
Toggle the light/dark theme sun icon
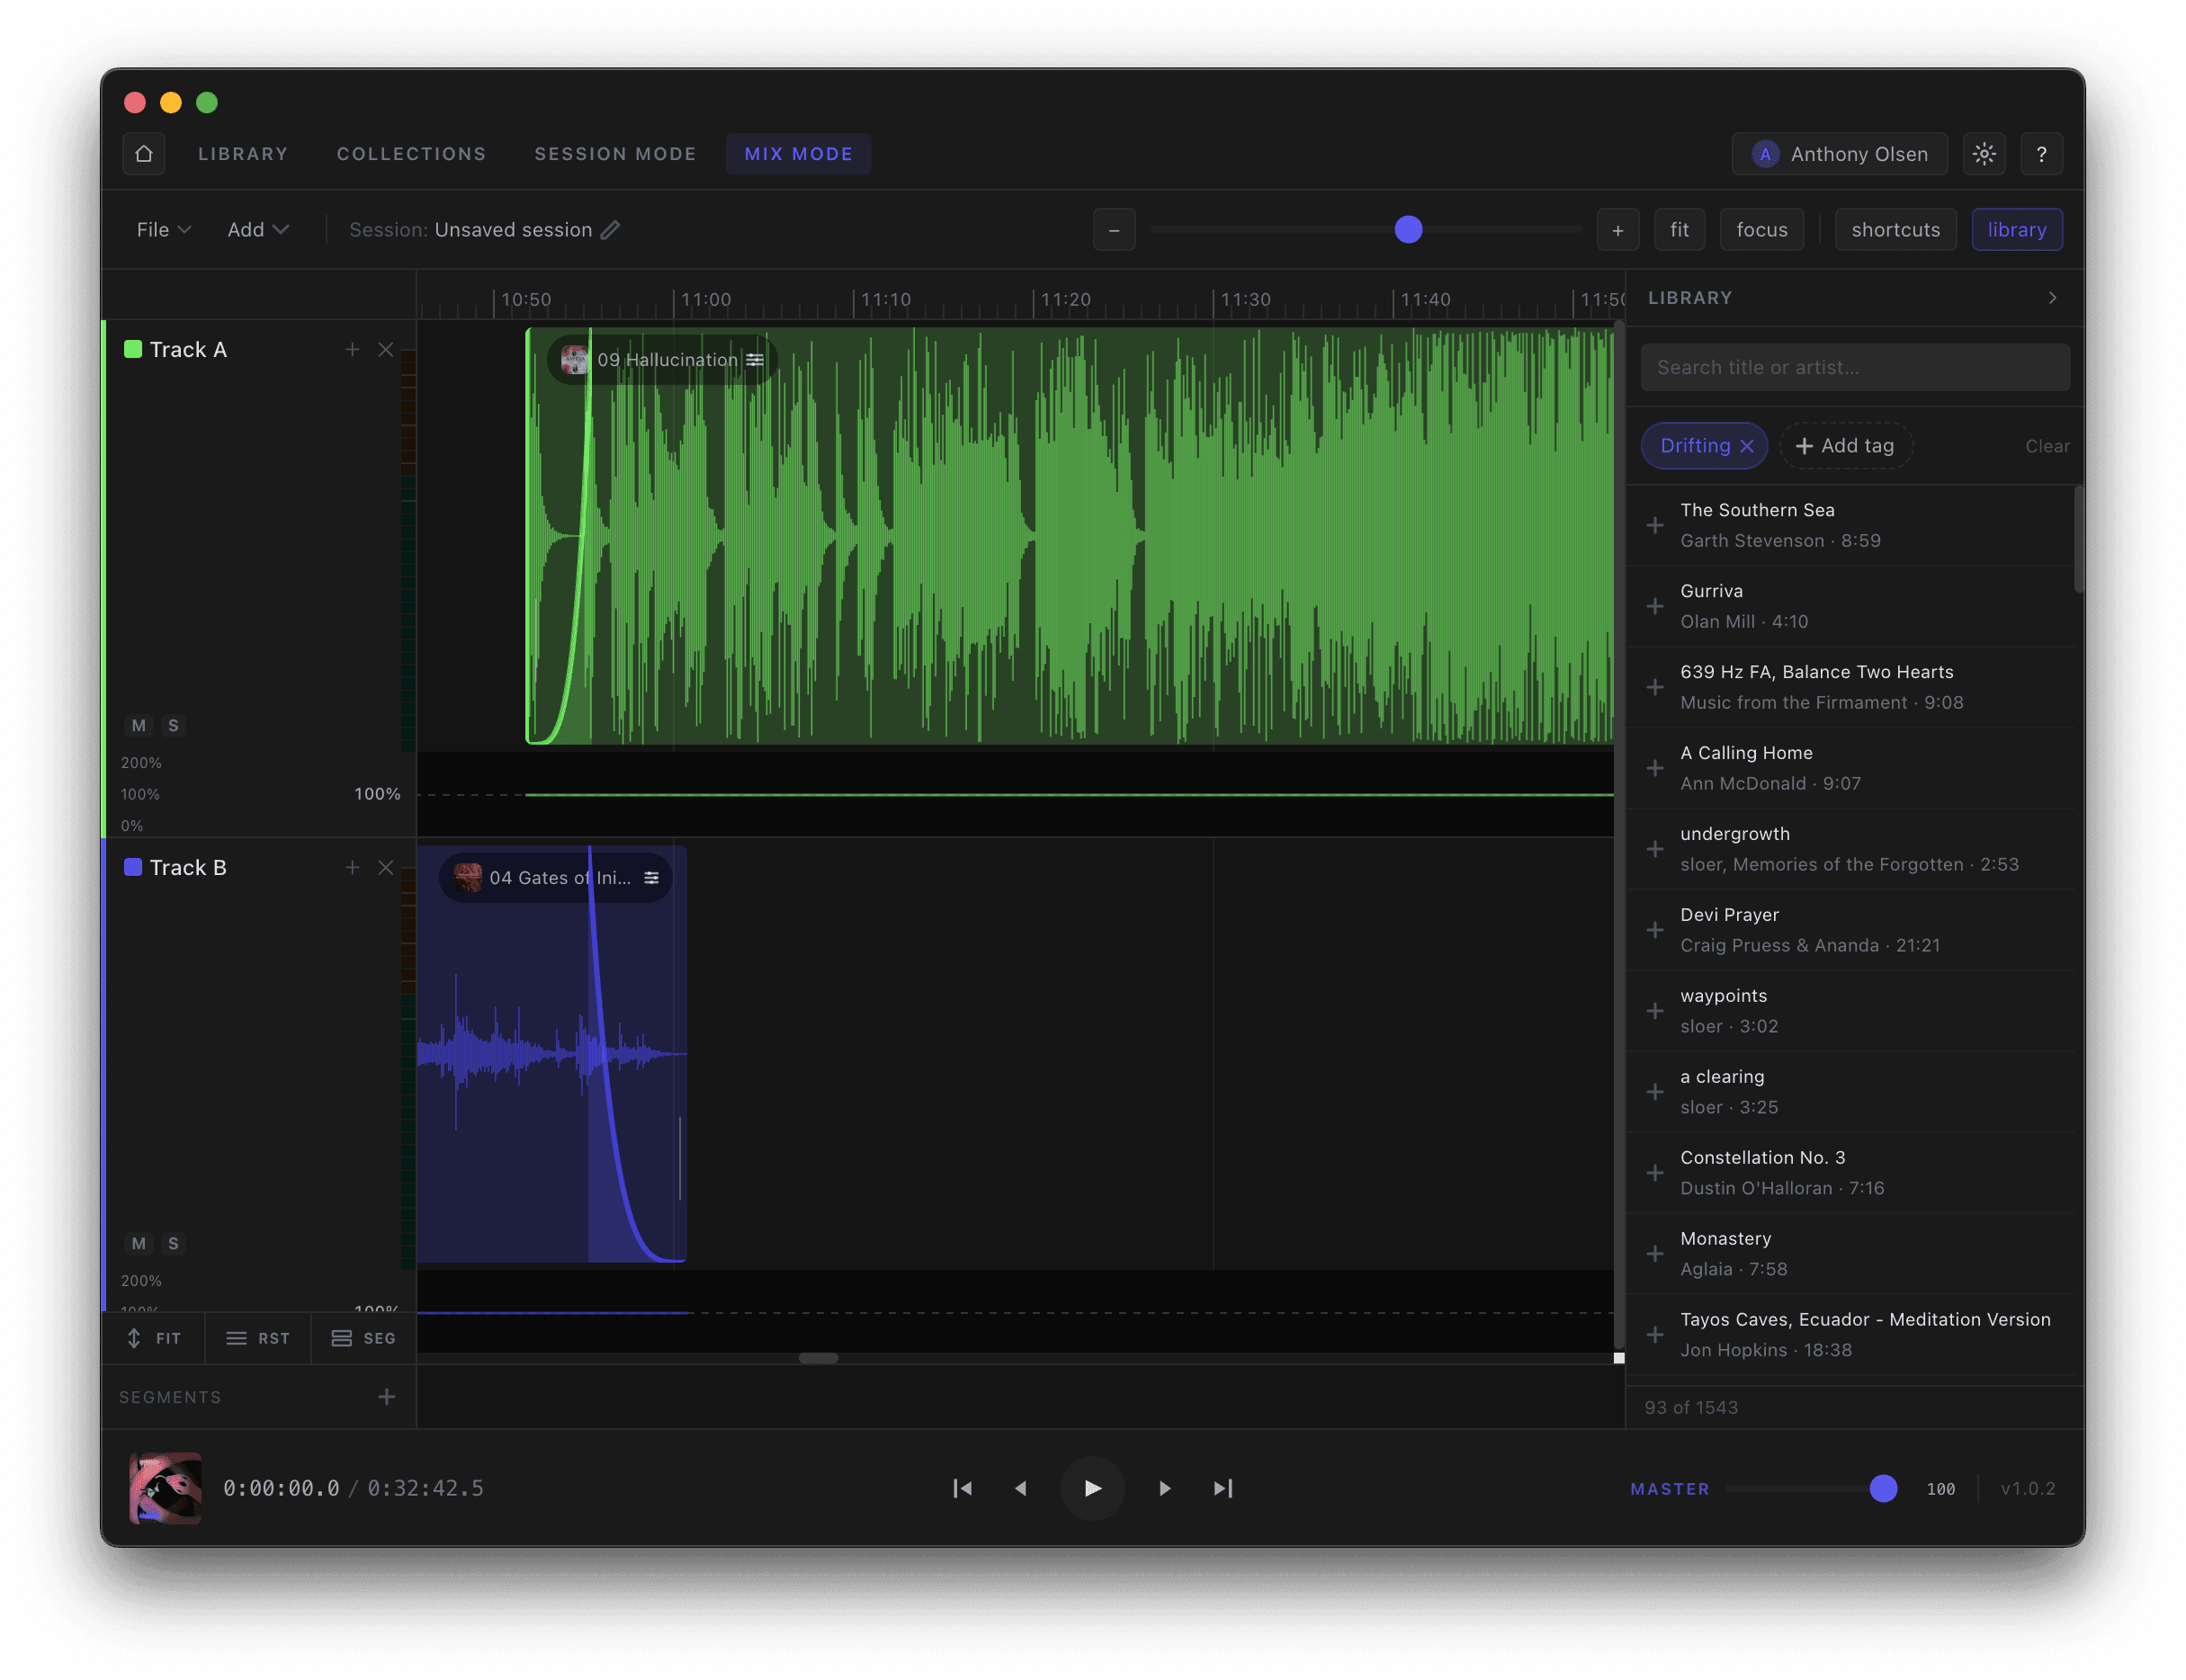click(1984, 154)
